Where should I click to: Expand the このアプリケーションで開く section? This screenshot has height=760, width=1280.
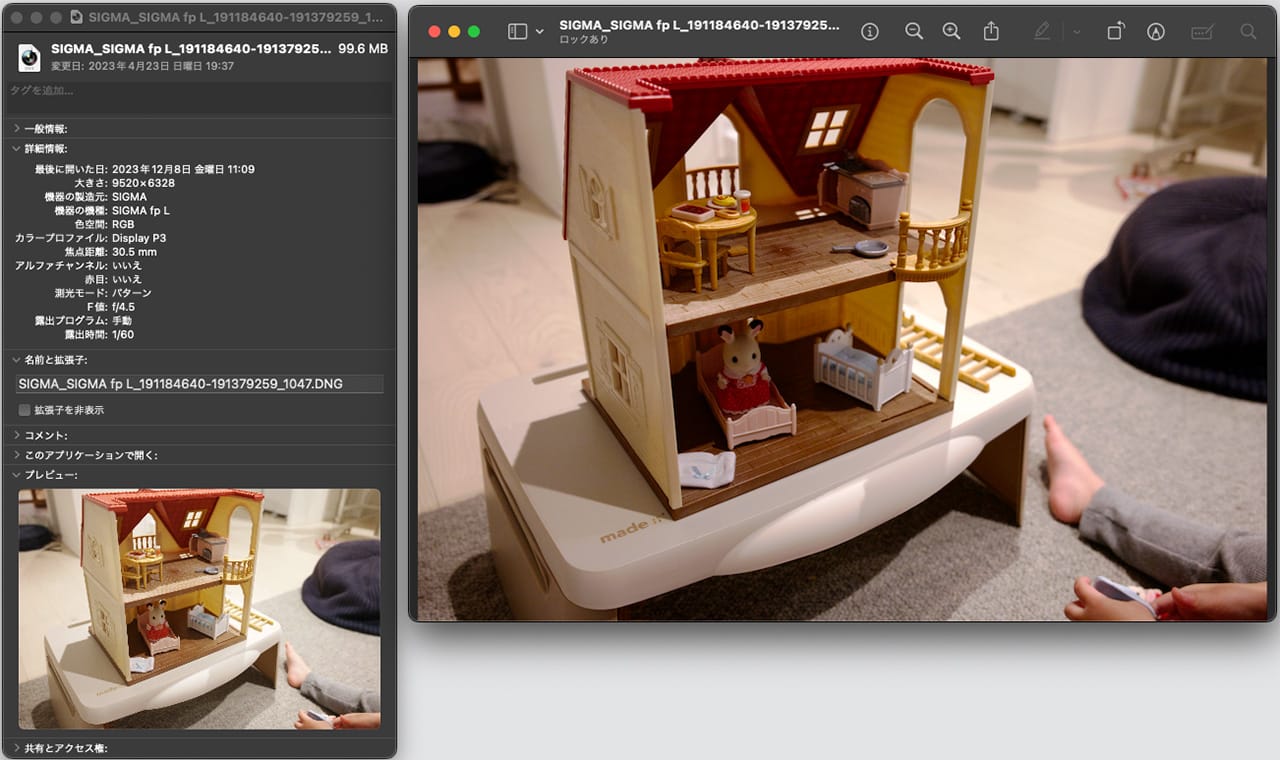tap(16, 455)
